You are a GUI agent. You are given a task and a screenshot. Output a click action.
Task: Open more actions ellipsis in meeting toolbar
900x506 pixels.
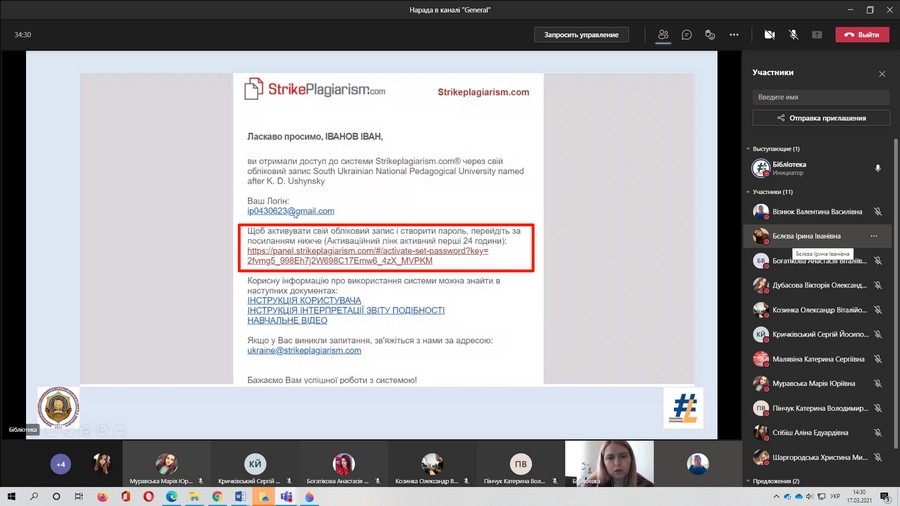tap(734, 35)
